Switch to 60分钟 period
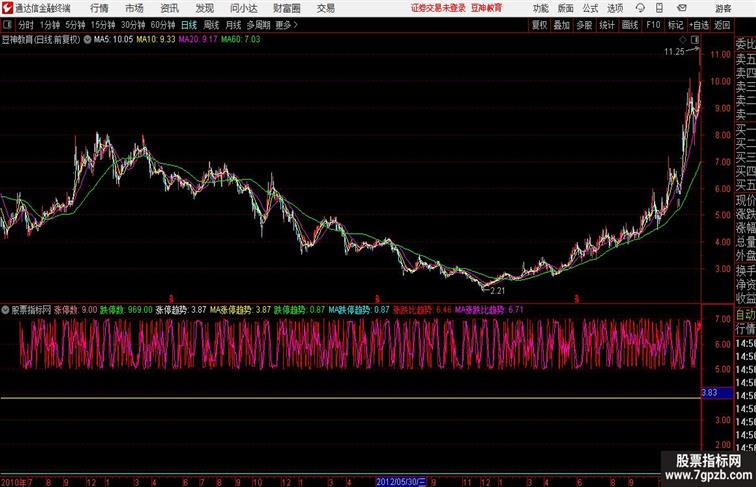 pos(163,25)
